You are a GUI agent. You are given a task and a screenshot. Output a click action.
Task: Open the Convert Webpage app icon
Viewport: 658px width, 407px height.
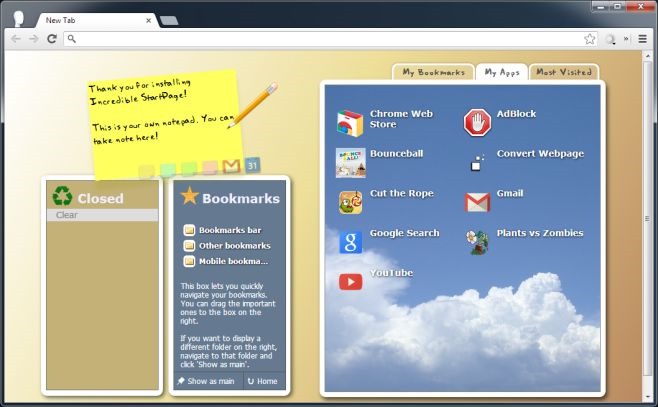tap(477, 163)
